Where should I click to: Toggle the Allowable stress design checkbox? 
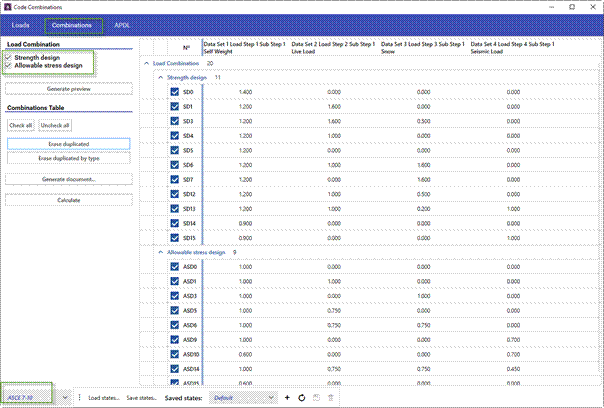click(8, 65)
